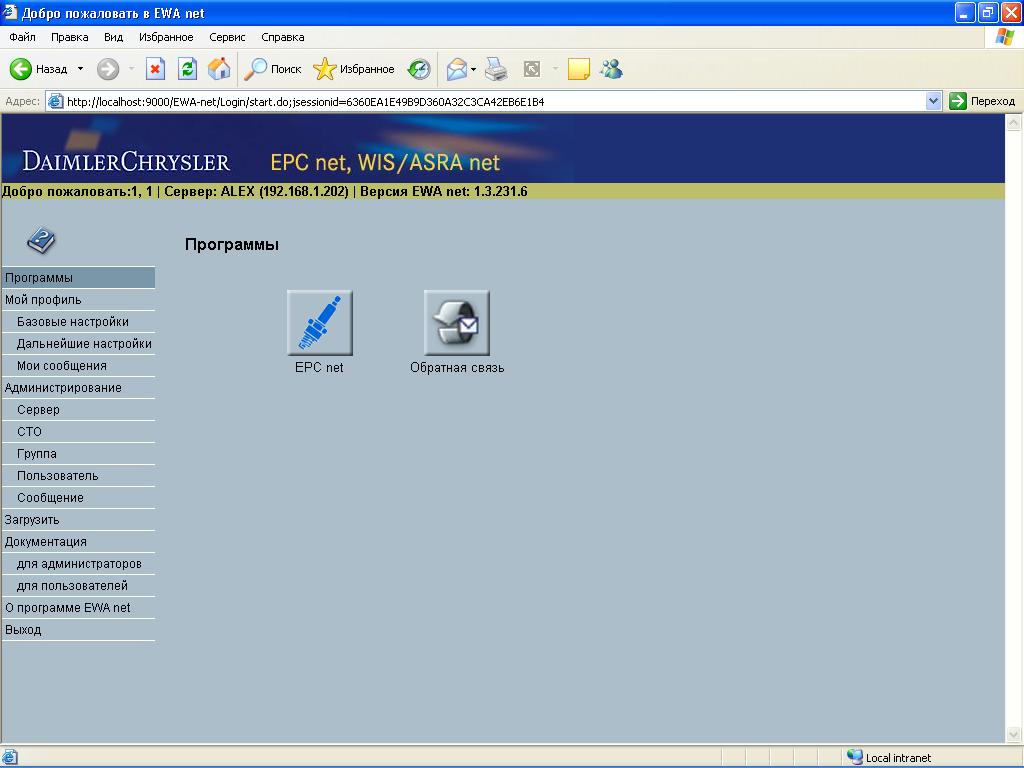
Task: Open the EPC net spark plug program
Action: pos(319,323)
